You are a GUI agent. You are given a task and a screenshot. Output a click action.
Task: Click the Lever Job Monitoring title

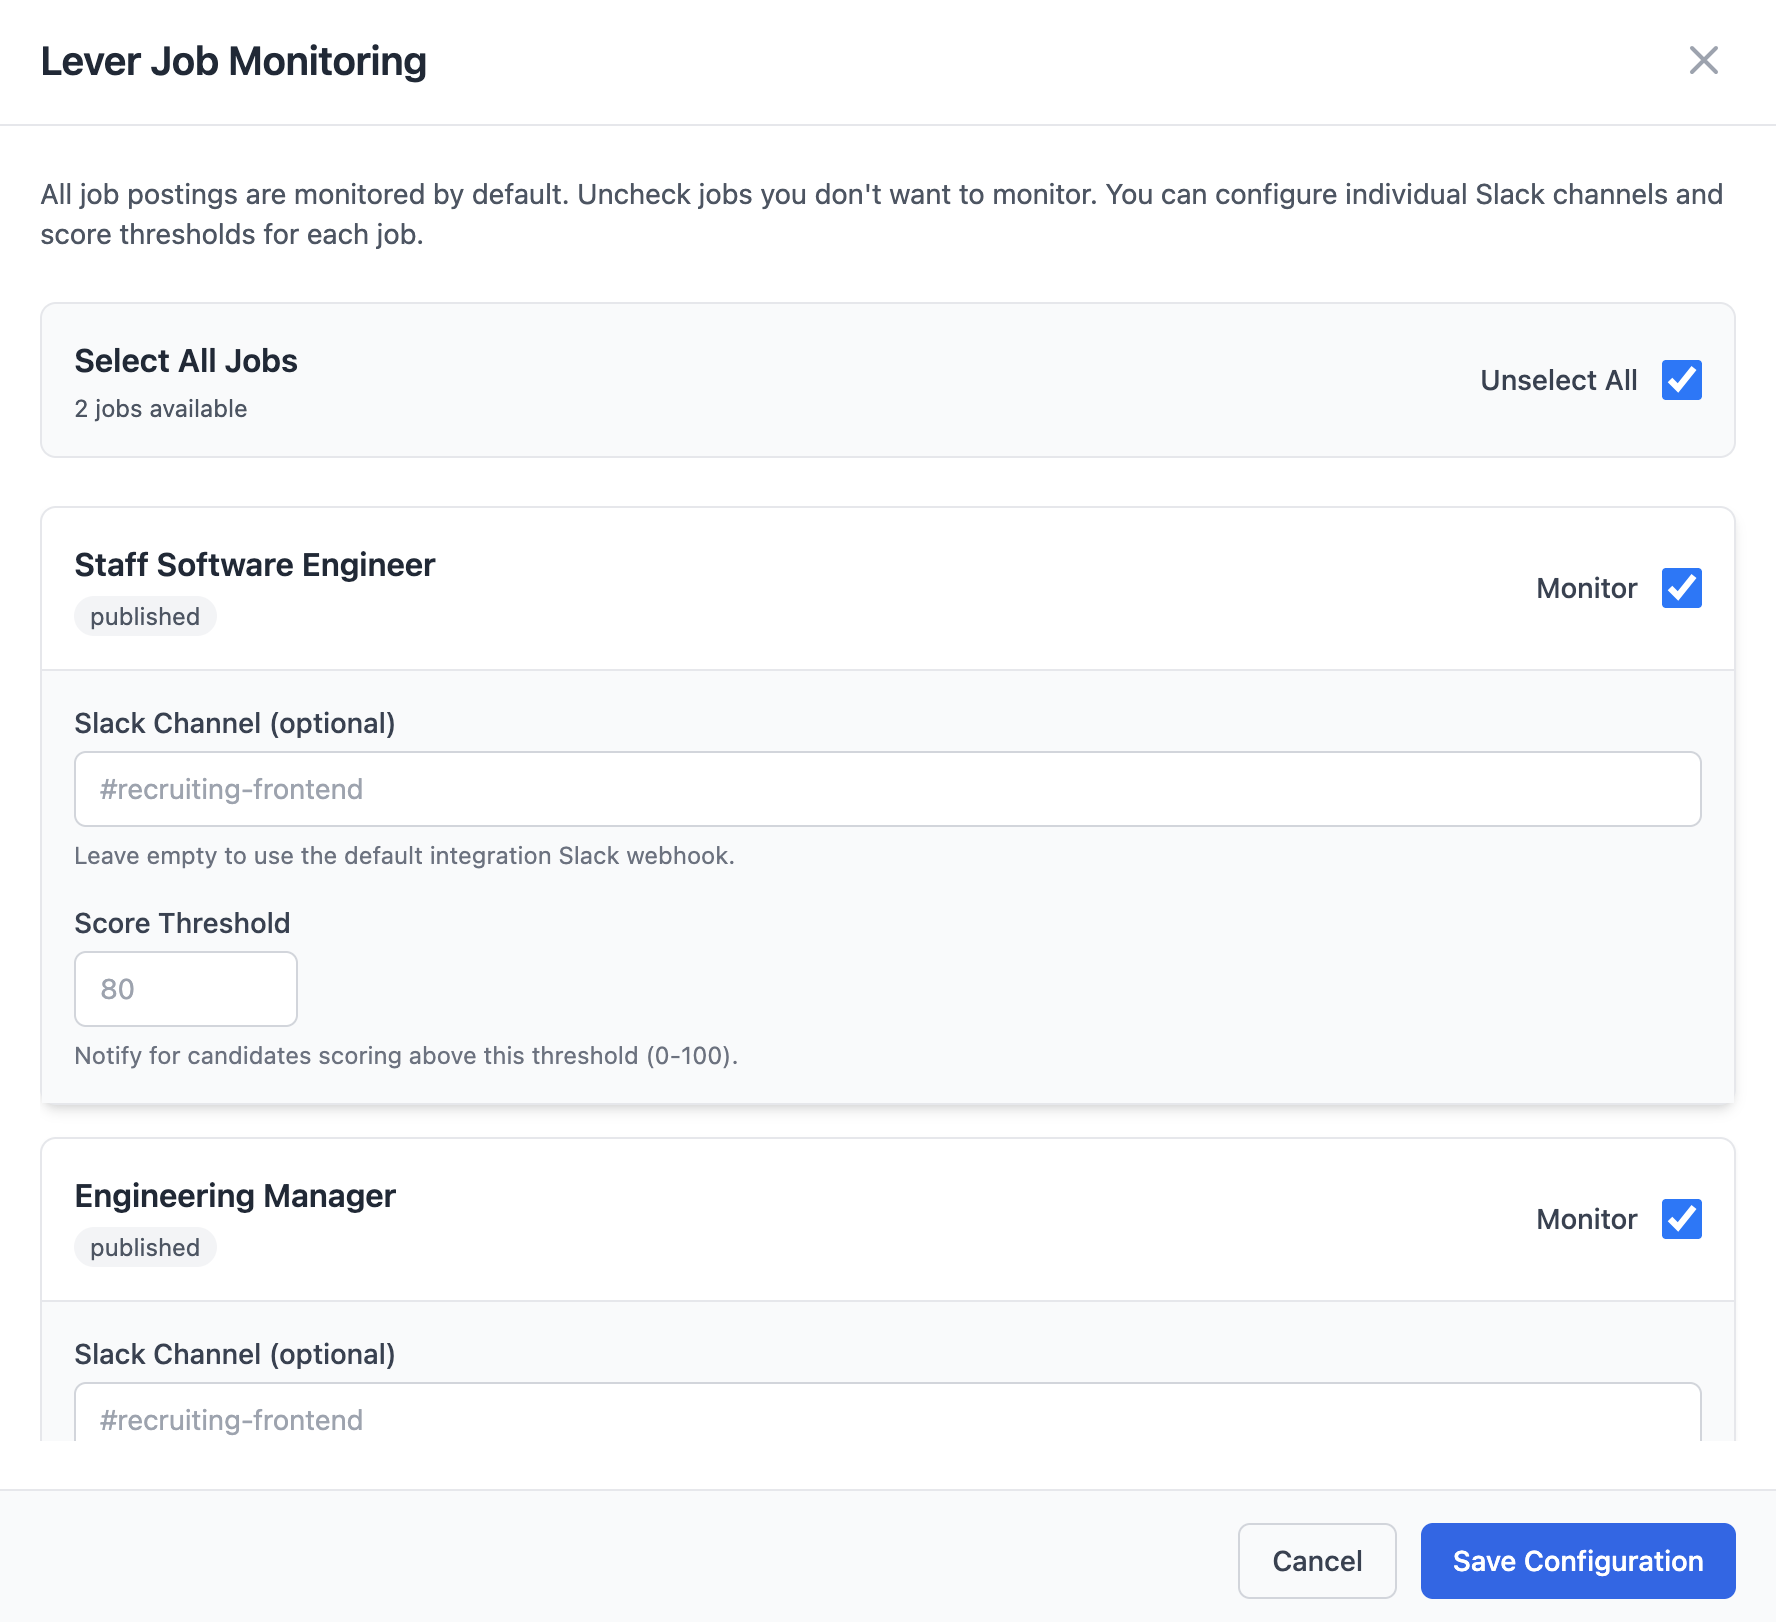tap(233, 61)
